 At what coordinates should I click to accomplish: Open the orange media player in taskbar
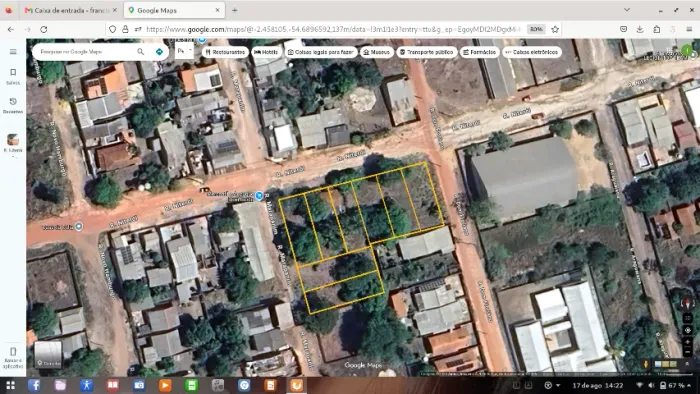(x=165, y=385)
